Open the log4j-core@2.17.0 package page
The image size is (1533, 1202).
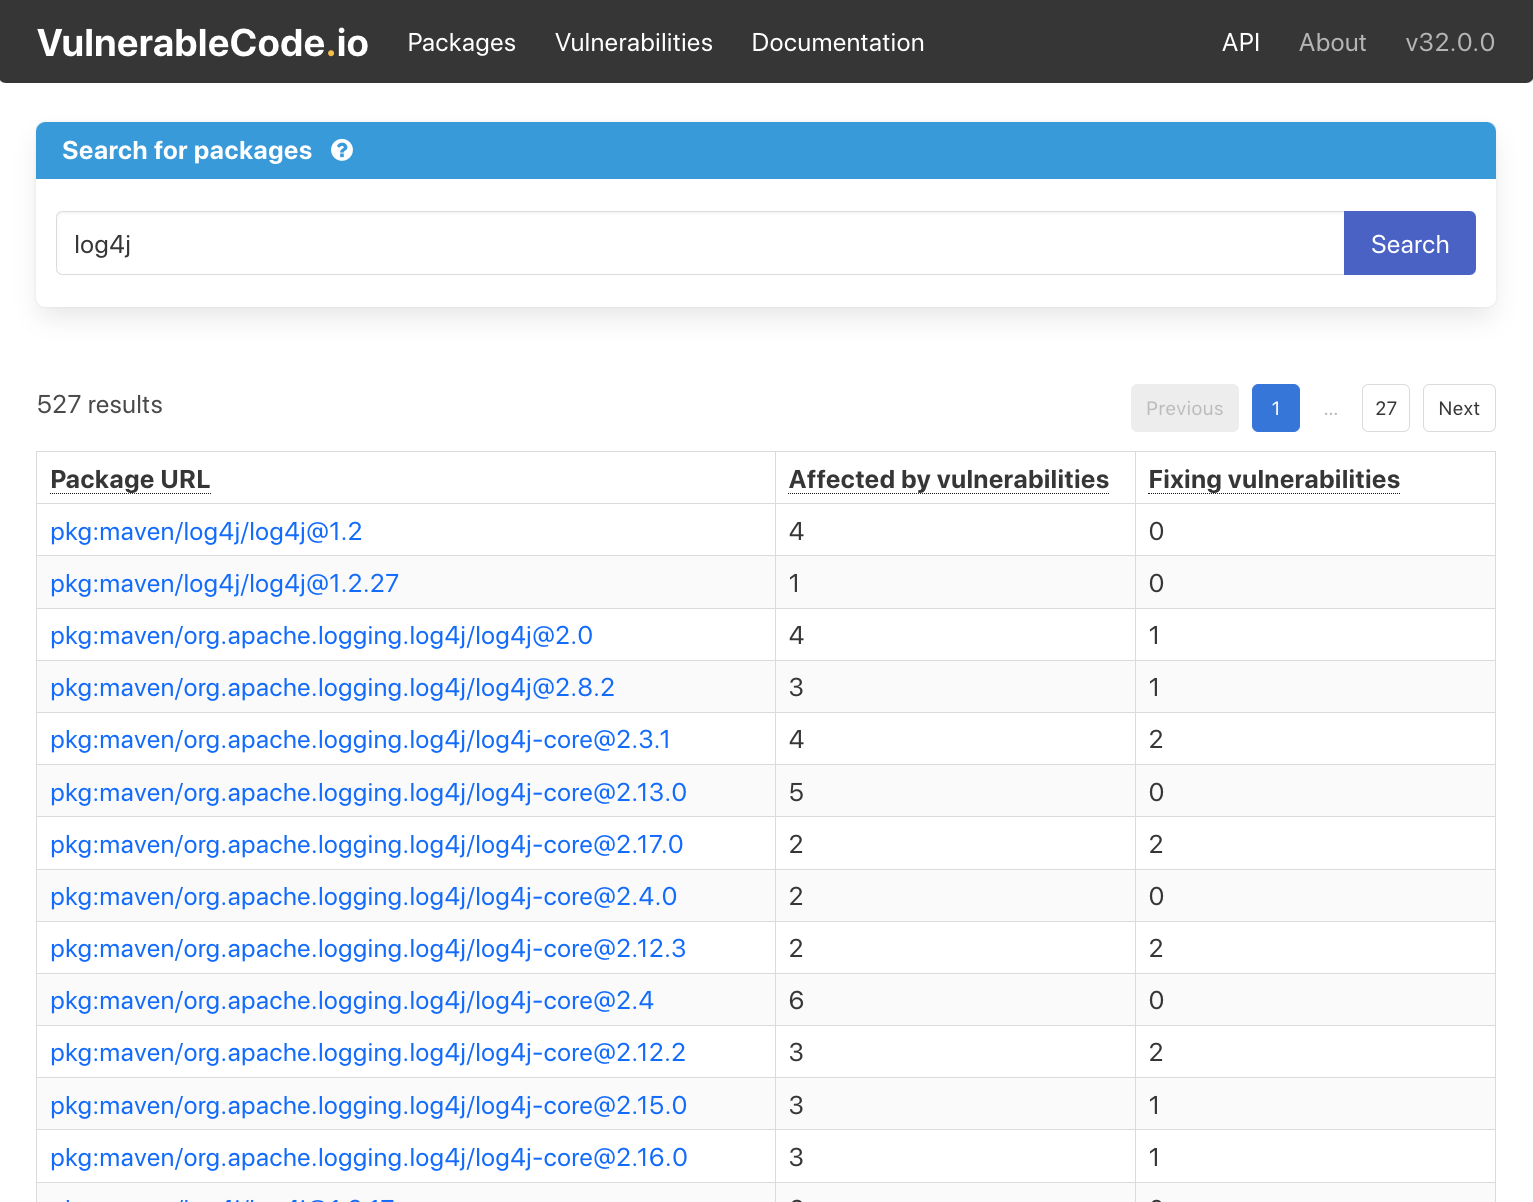367,844
